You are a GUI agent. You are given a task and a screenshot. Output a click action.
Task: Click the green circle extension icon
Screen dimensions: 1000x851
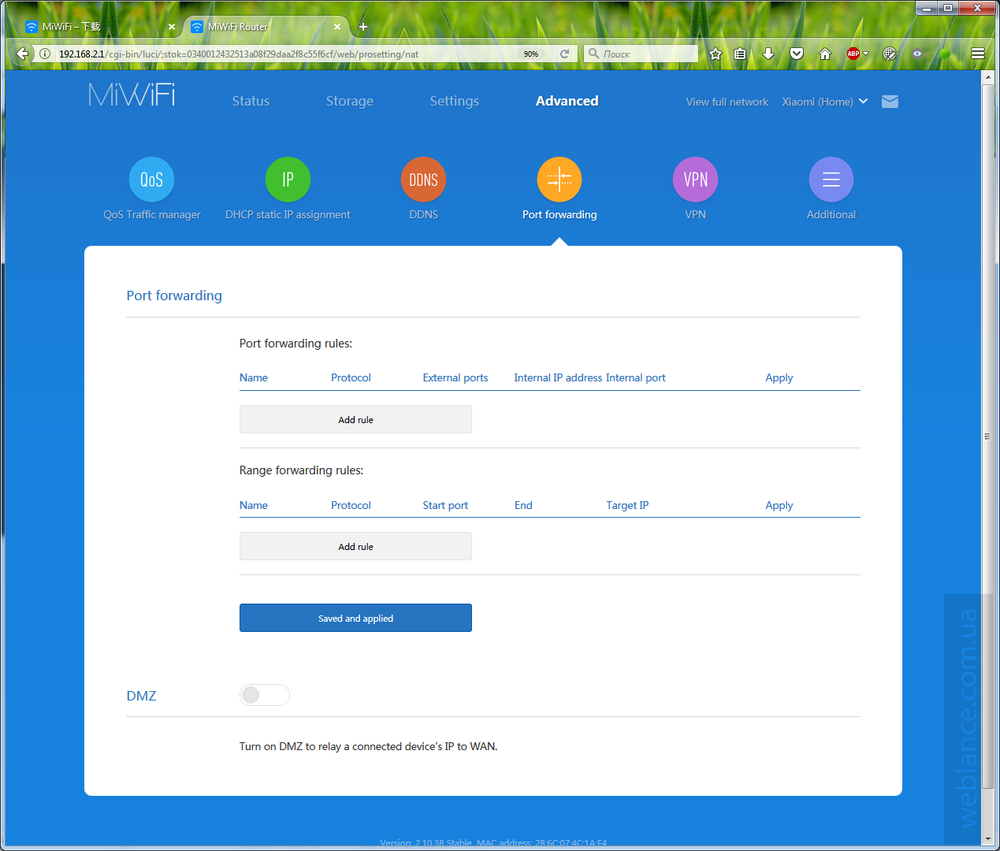[x=945, y=54]
